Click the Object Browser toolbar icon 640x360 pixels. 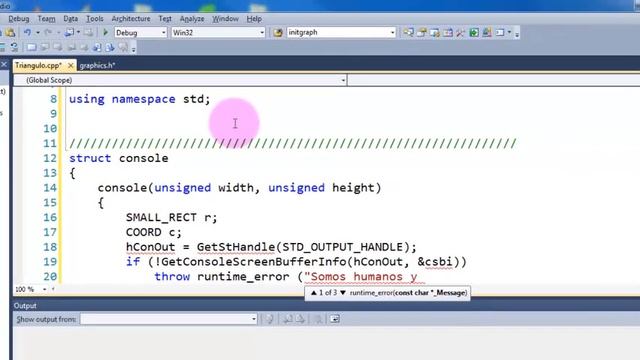coord(448,33)
